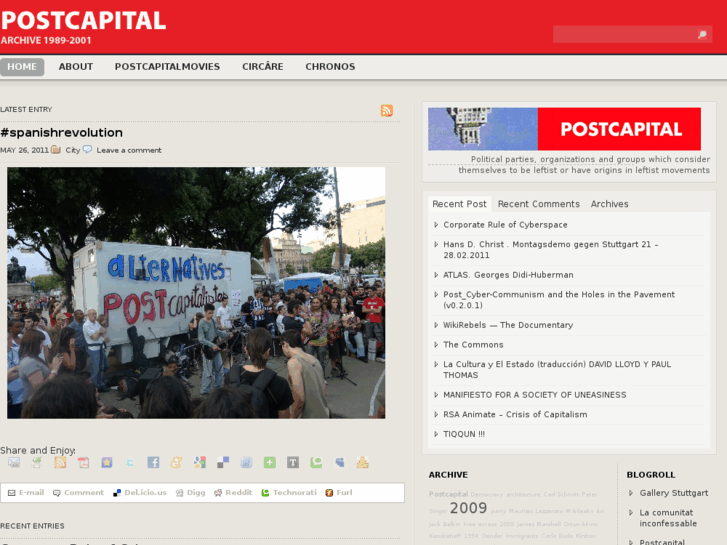Switch to the Archives tab
727x545 pixels.
[x=610, y=204]
